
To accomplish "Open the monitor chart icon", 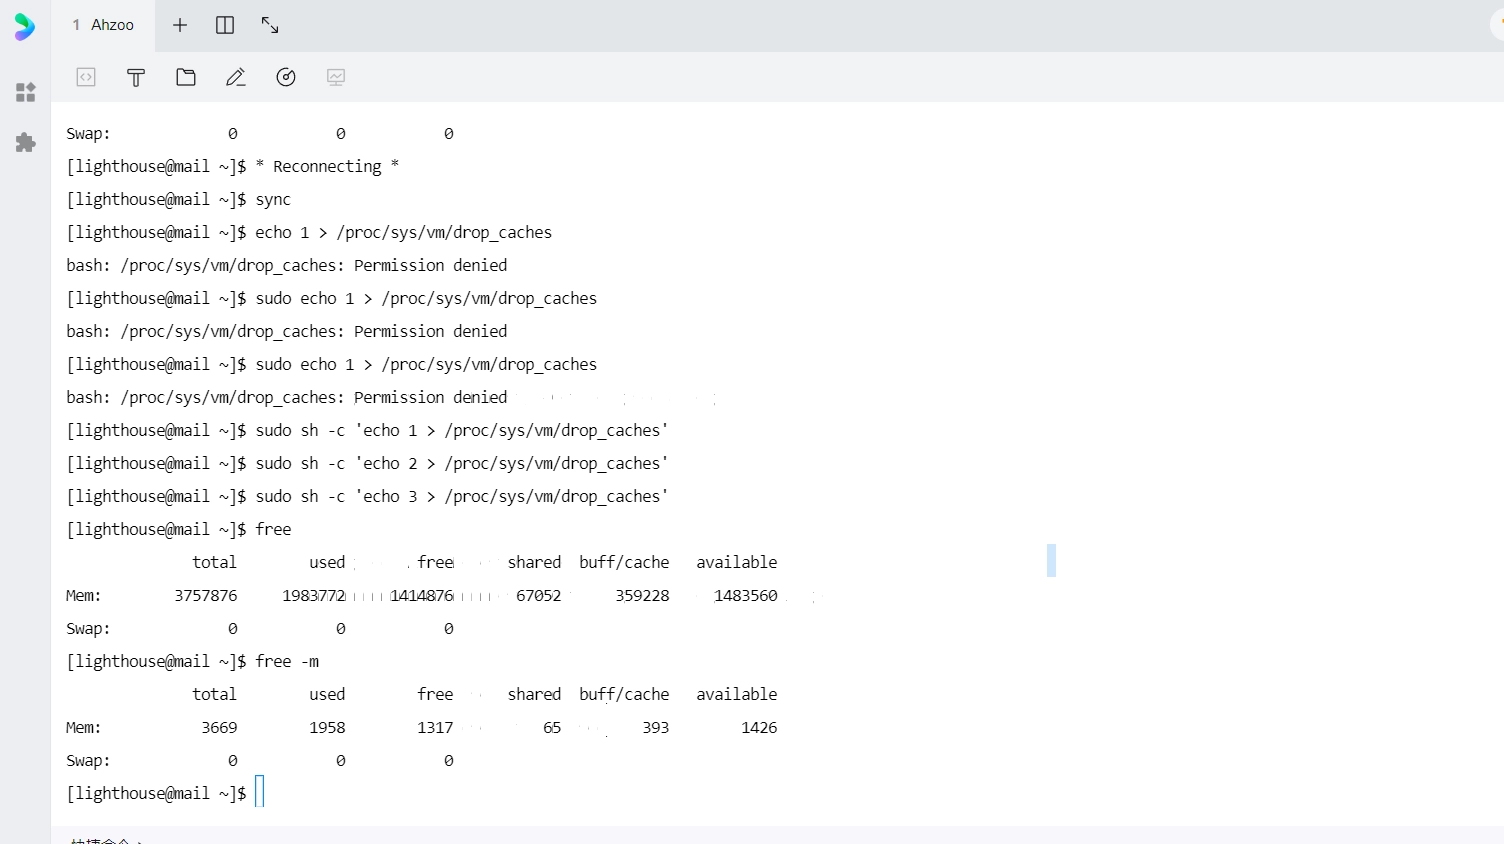I will click(336, 77).
